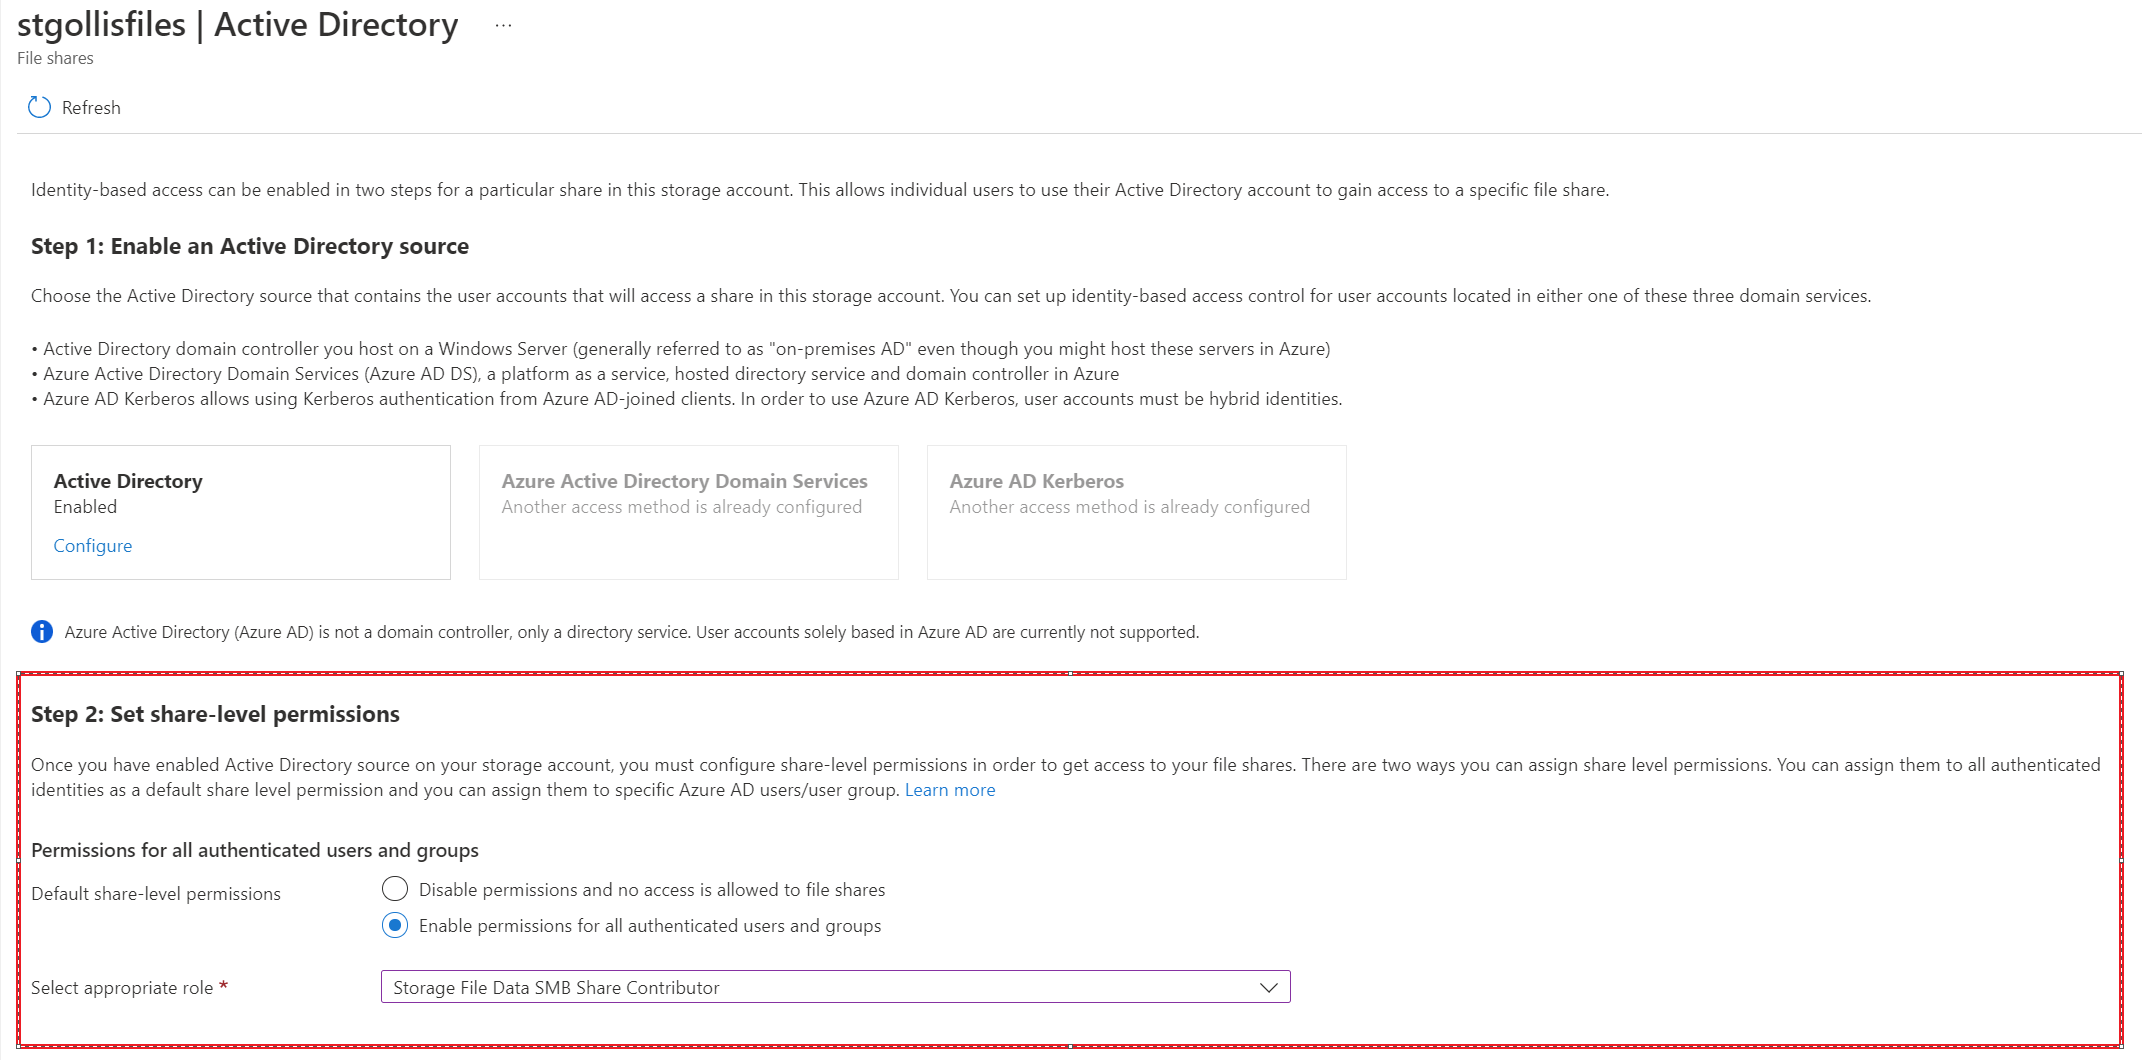Open the Select appropriate role dropdown

(x=835, y=987)
